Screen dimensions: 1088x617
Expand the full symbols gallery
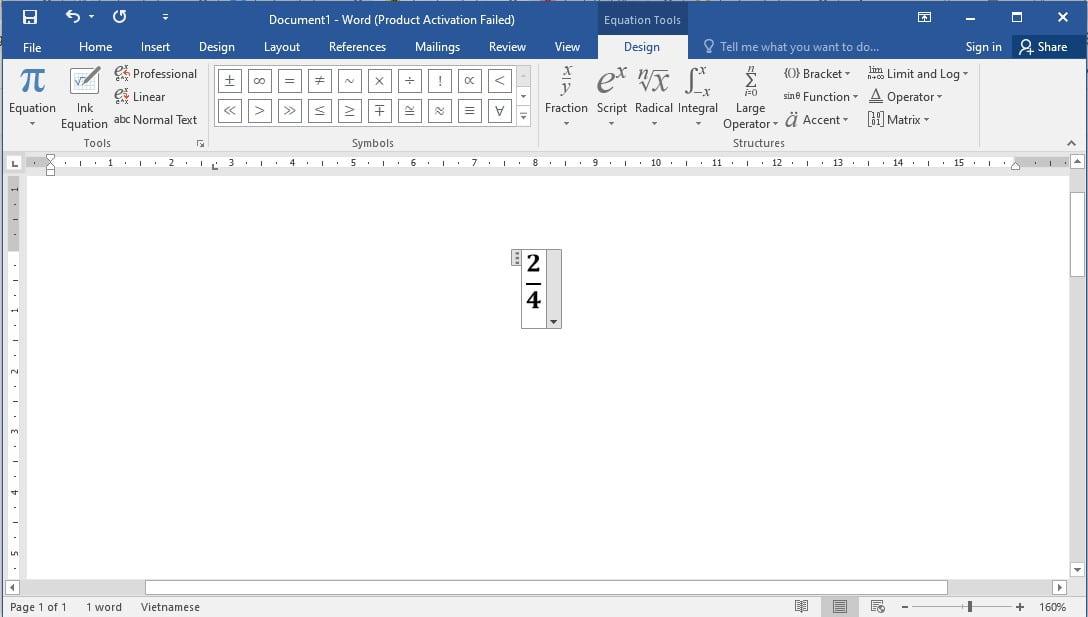point(523,115)
